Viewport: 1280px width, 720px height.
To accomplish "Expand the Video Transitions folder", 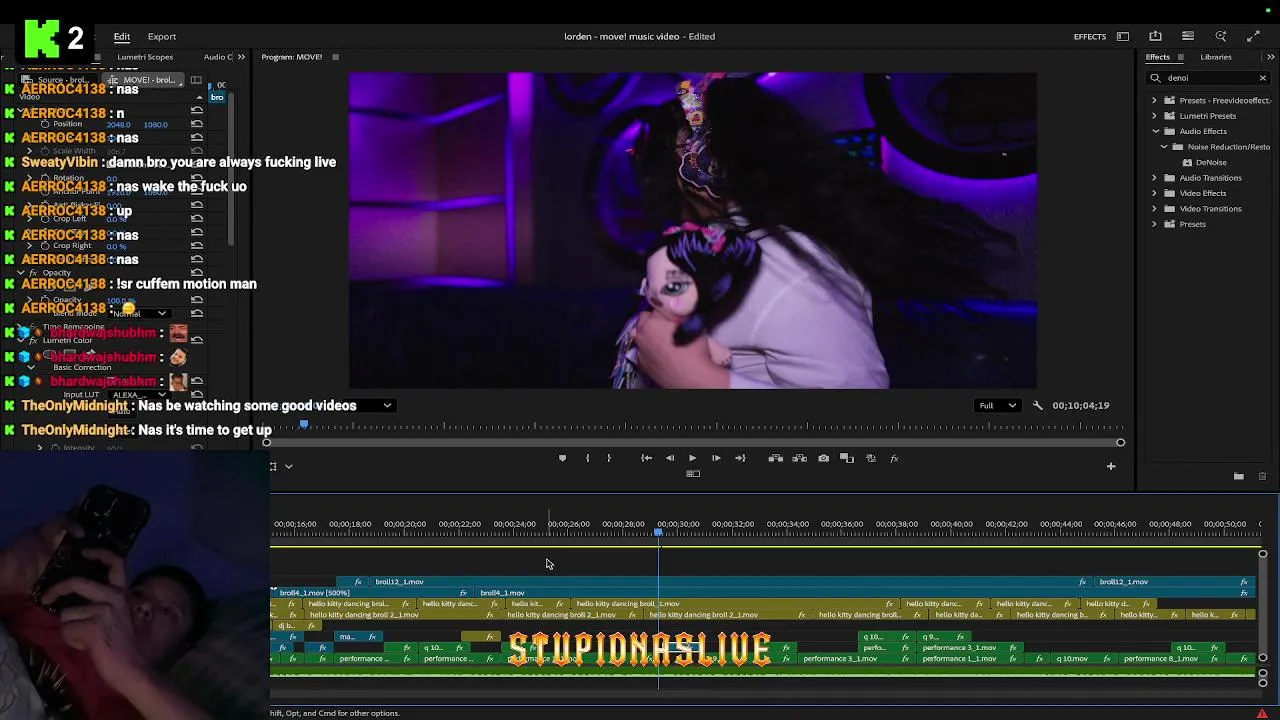I will click(1154, 209).
